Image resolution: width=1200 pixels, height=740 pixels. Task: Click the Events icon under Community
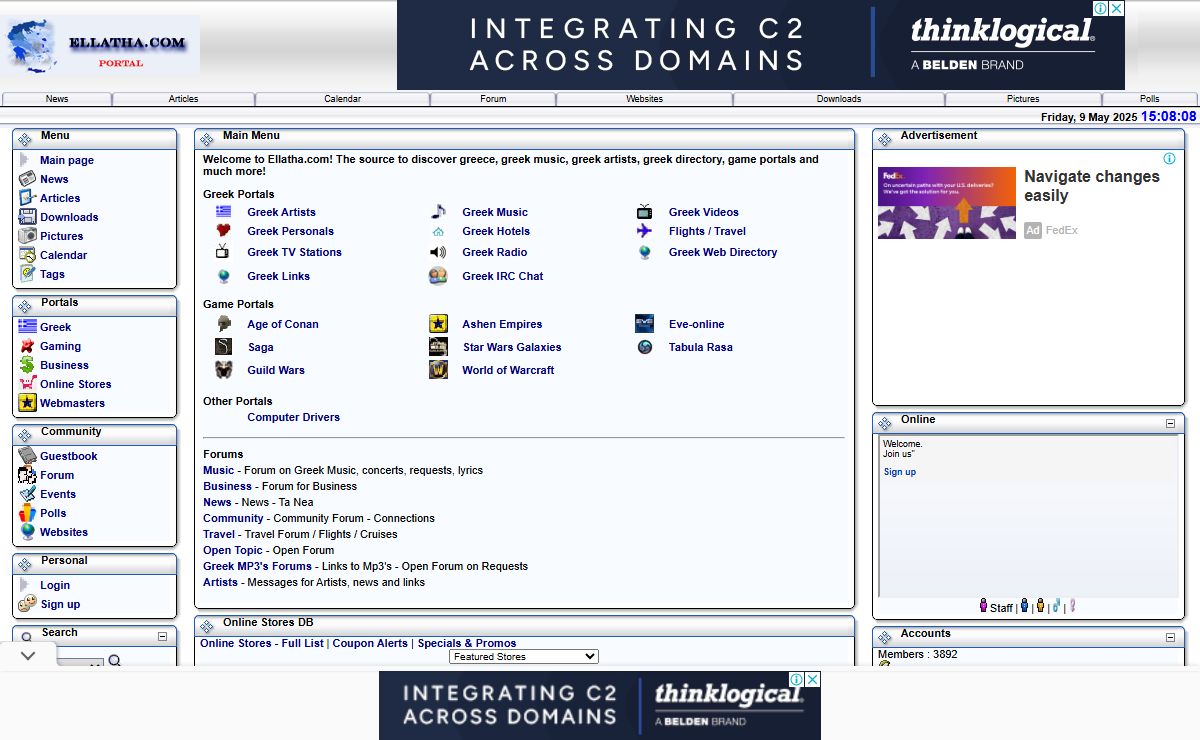pyautogui.click(x=27, y=494)
